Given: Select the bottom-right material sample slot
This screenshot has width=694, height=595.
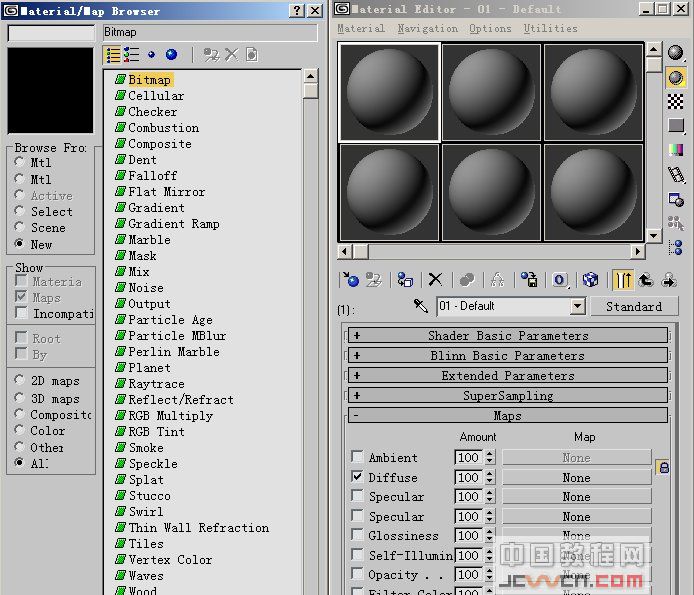Looking at the screenshot, I should (x=594, y=193).
